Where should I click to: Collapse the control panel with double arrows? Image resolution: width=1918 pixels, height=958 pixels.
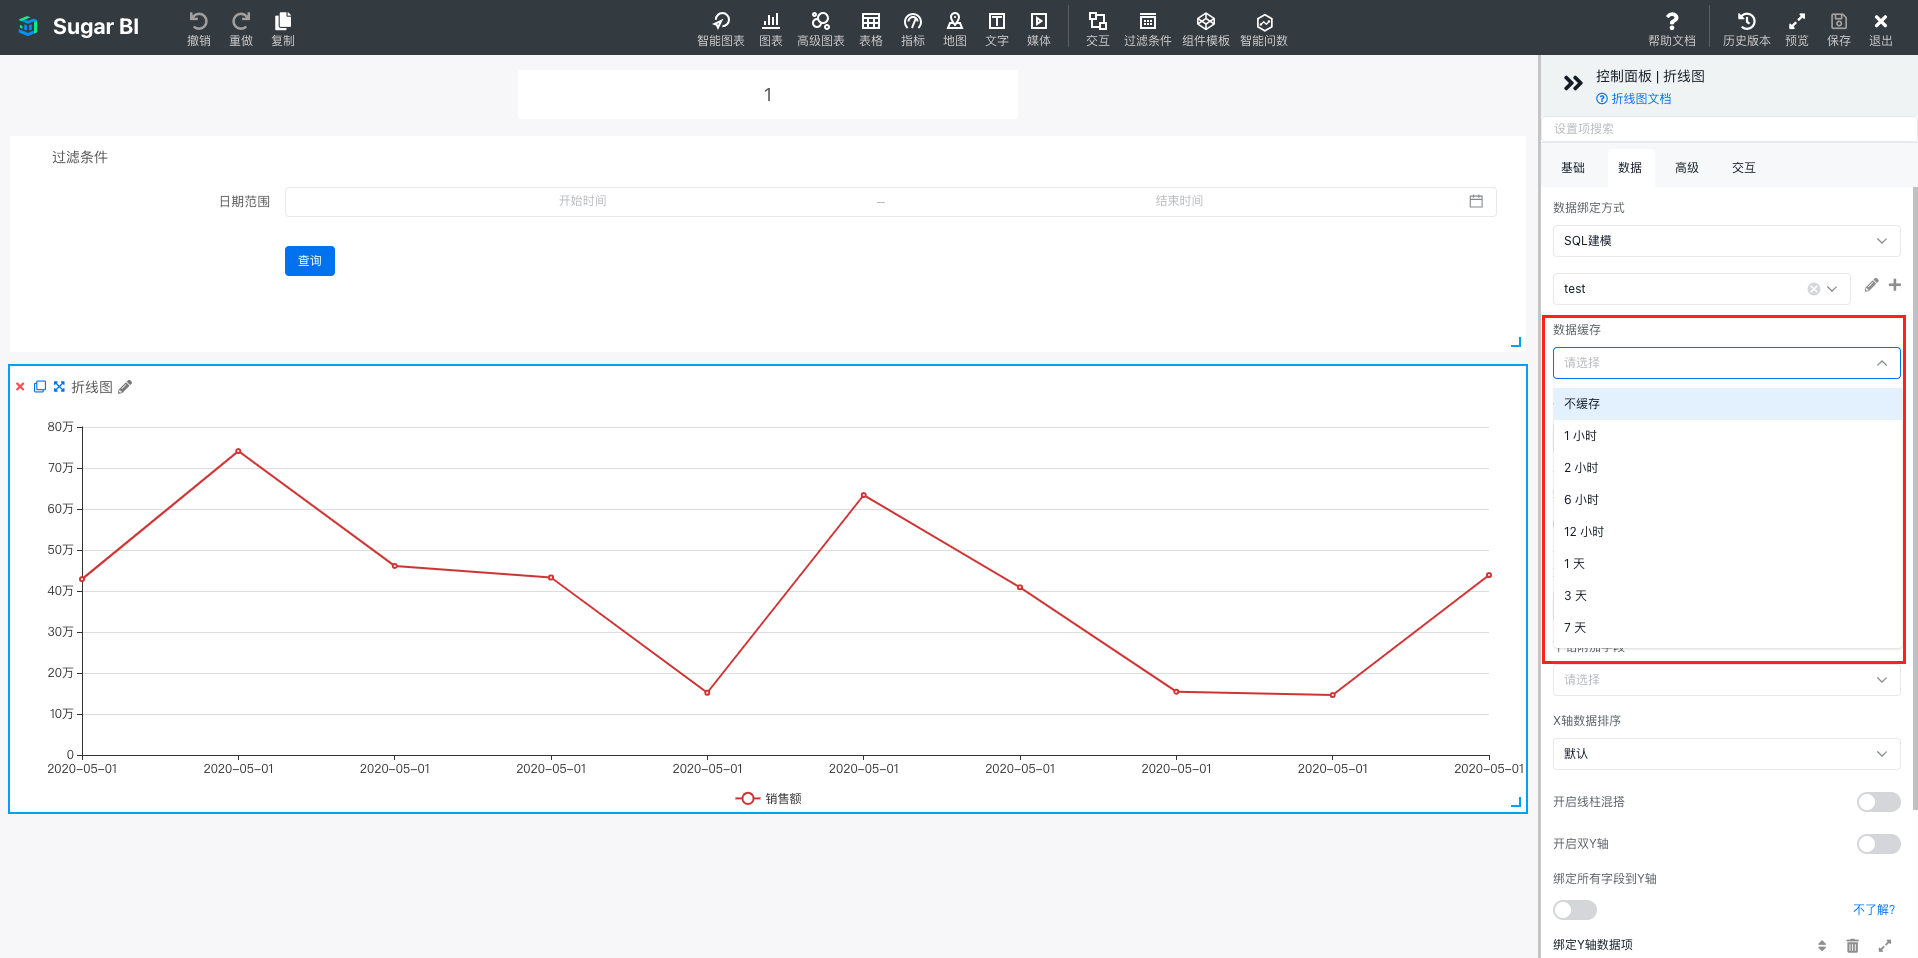(1573, 83)
